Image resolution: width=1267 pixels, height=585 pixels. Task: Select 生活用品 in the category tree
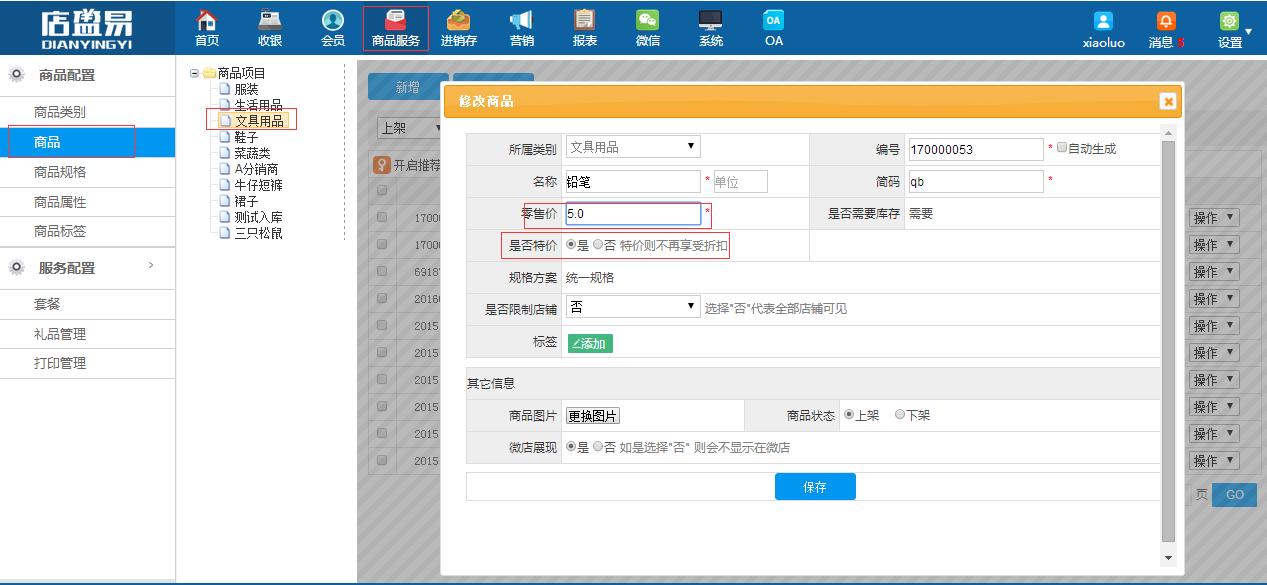point(258,105)
